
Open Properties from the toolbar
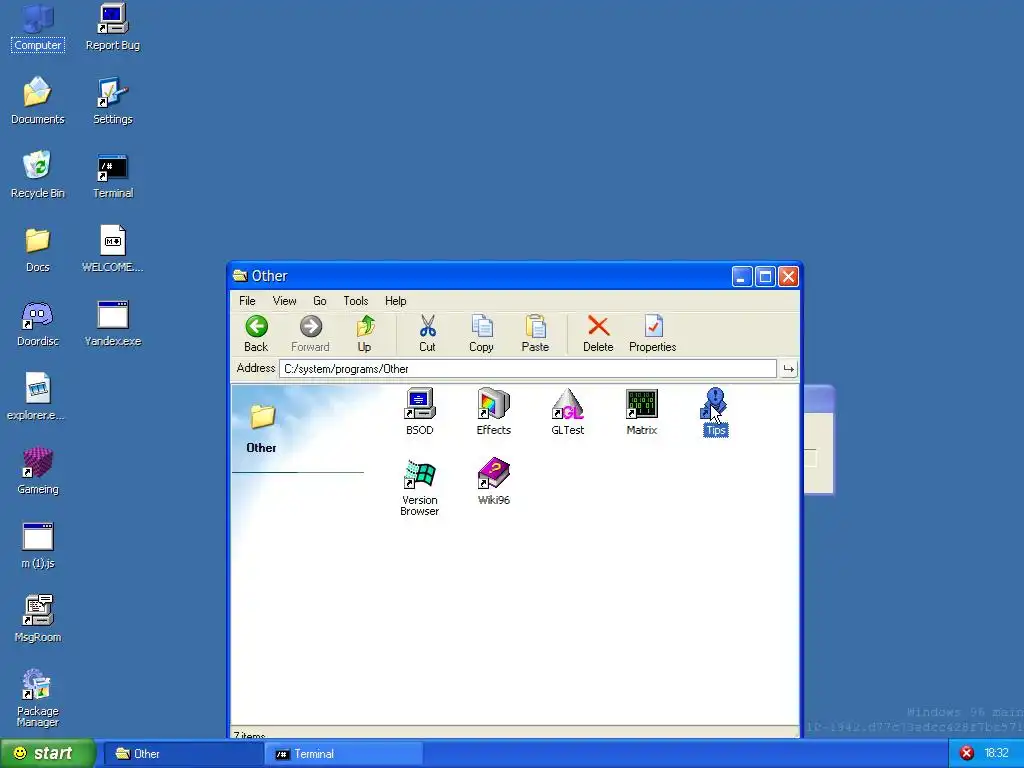click(x=652, y=334)
